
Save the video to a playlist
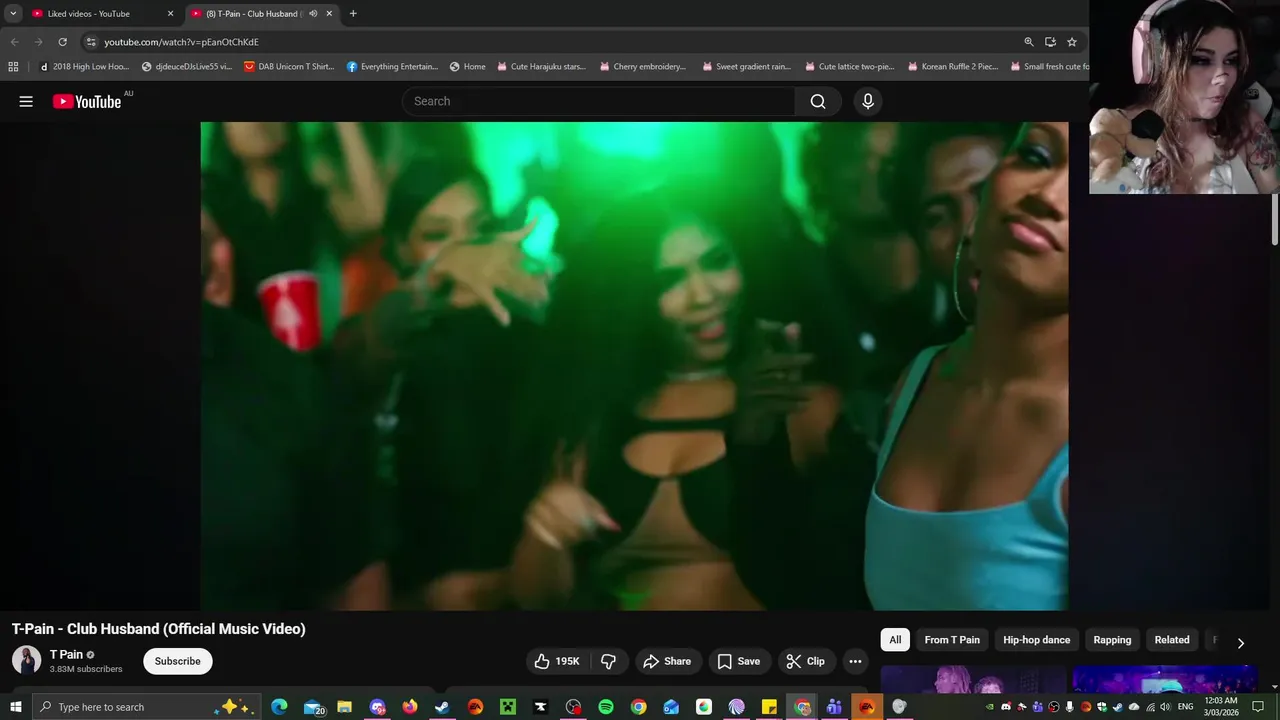click(738, 661)
